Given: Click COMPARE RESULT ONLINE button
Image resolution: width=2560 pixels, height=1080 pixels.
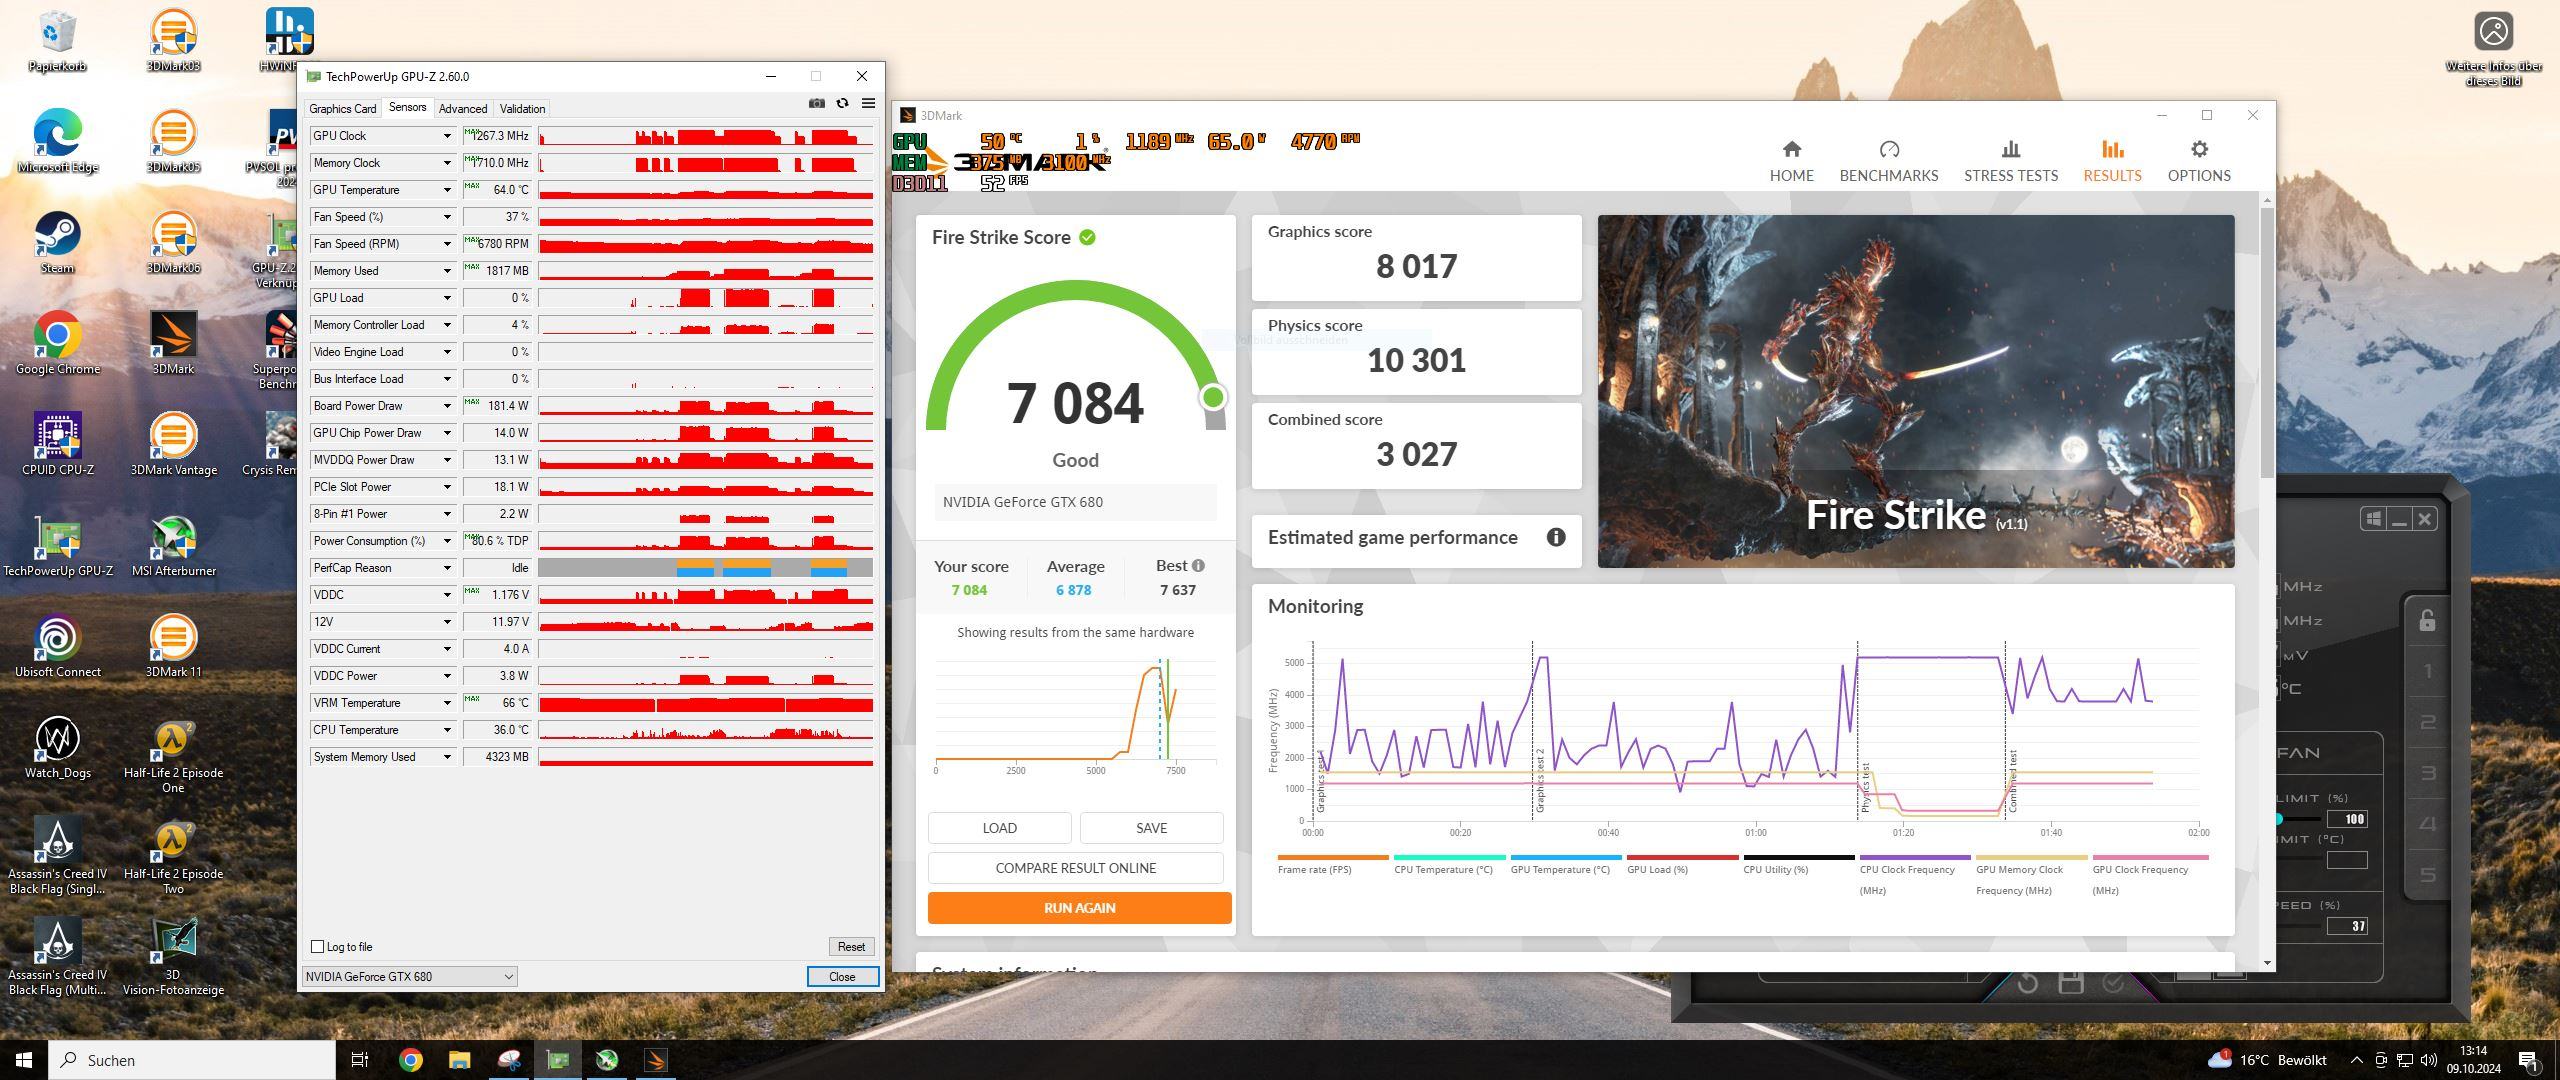Looking at the screenshot, I should (1075, 868).
